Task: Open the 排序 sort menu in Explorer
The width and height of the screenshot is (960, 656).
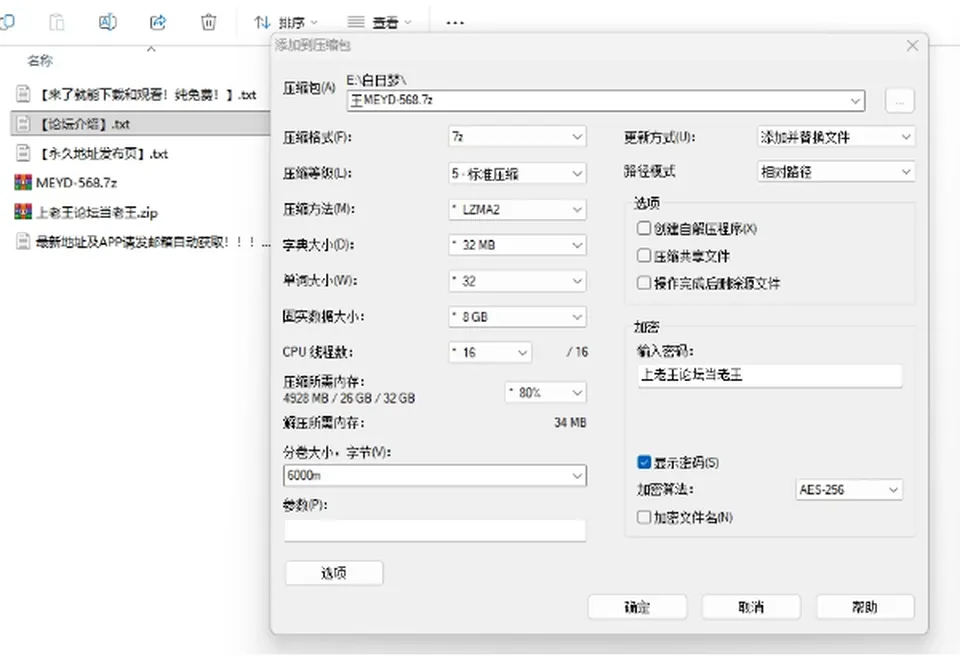Action: tap(287, 23)
